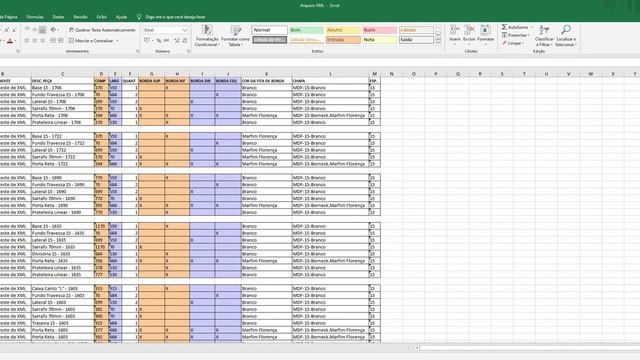Open the Geral number format combo box
The width and height of the screenshot is (640, 360).
click(x=165, y=30)
